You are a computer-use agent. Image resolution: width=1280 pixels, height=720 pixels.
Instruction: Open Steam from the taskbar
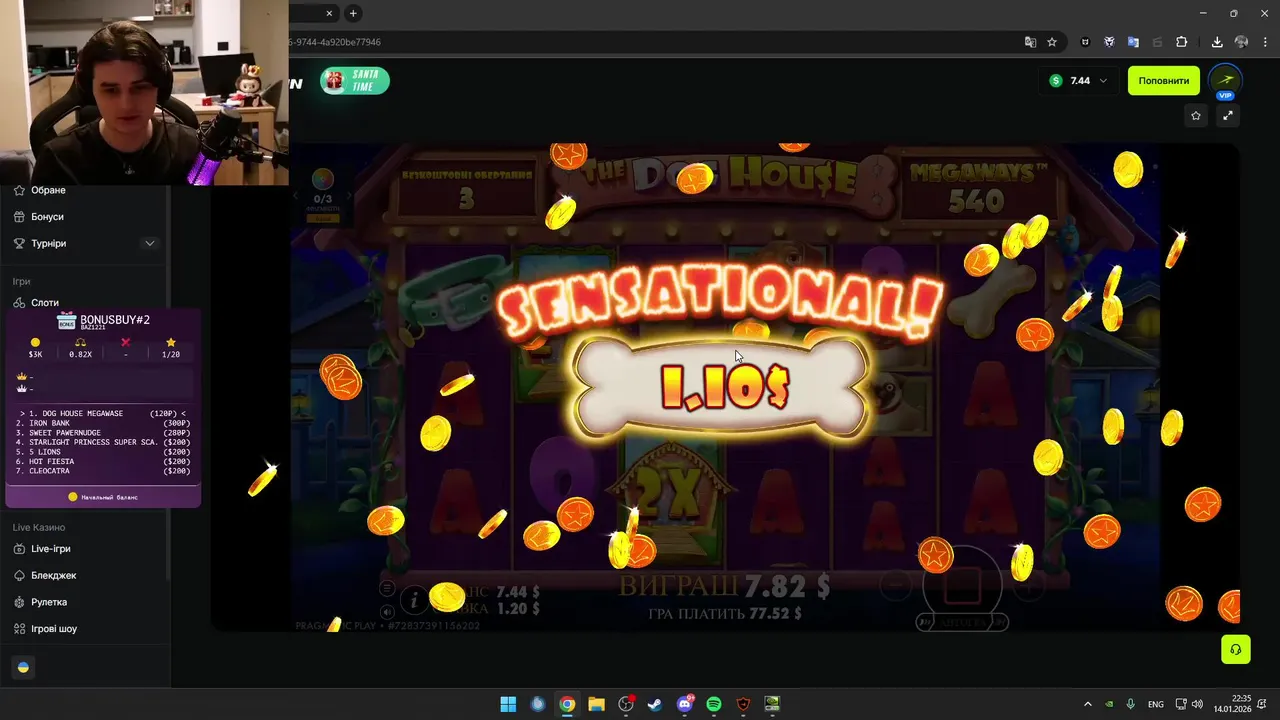tap(655, 704)
